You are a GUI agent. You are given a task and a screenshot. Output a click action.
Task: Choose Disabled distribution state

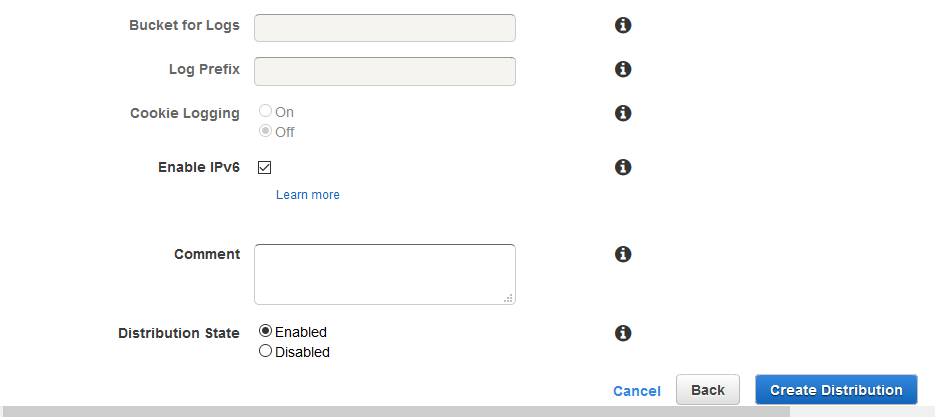pos(265,351)
